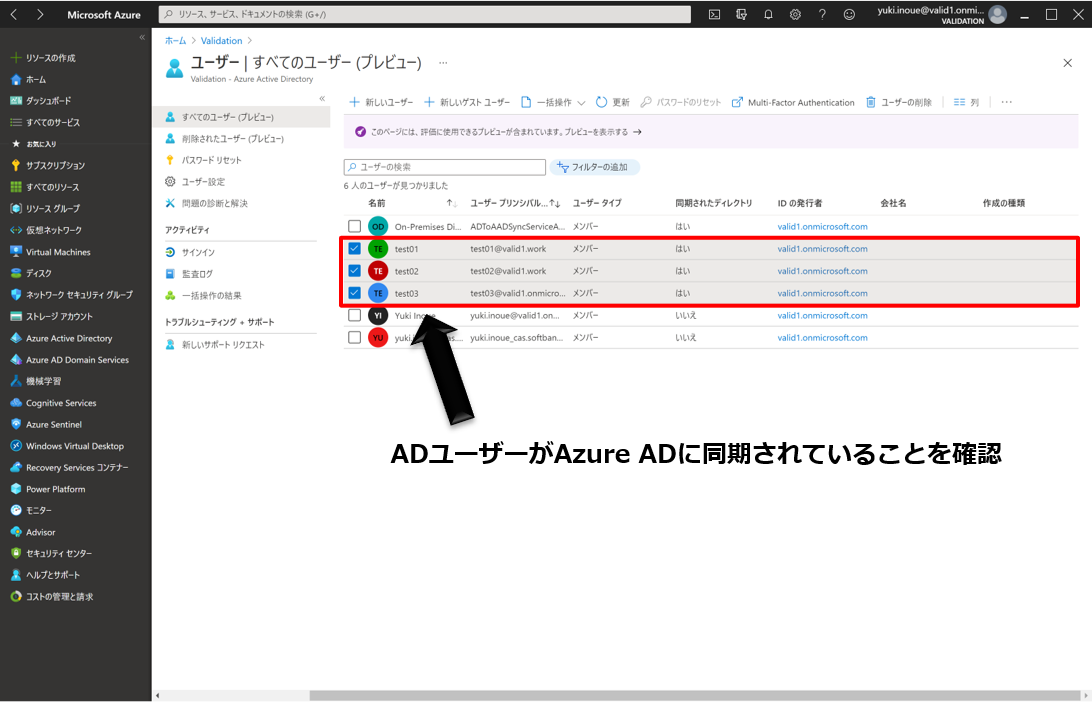
Task: Click フィルターの追加 button
Action: (594, 167)
